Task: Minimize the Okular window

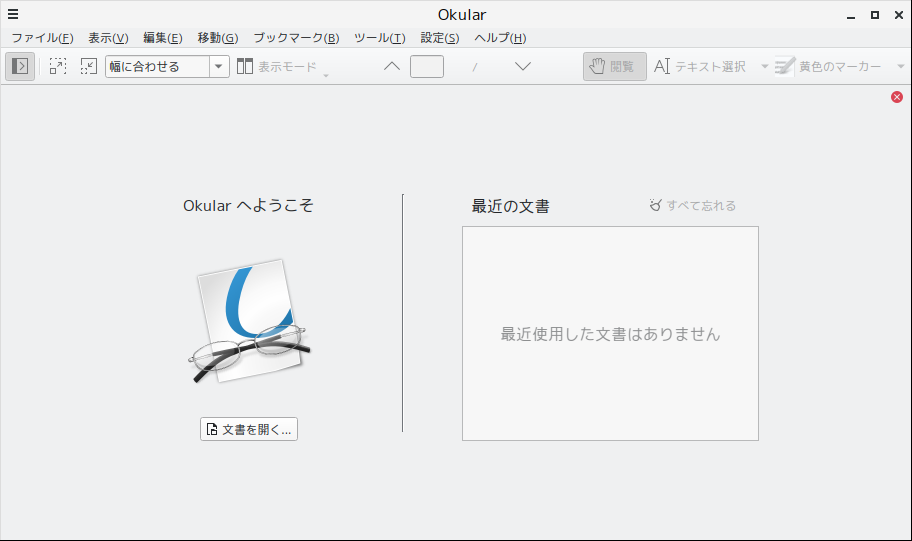Action: click(x=851, y=15)
